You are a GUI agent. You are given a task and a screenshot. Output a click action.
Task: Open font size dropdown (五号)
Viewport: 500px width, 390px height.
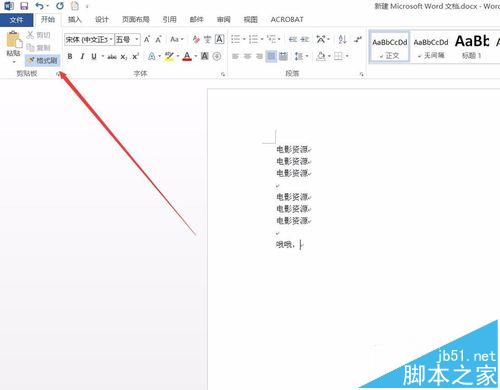137,40
